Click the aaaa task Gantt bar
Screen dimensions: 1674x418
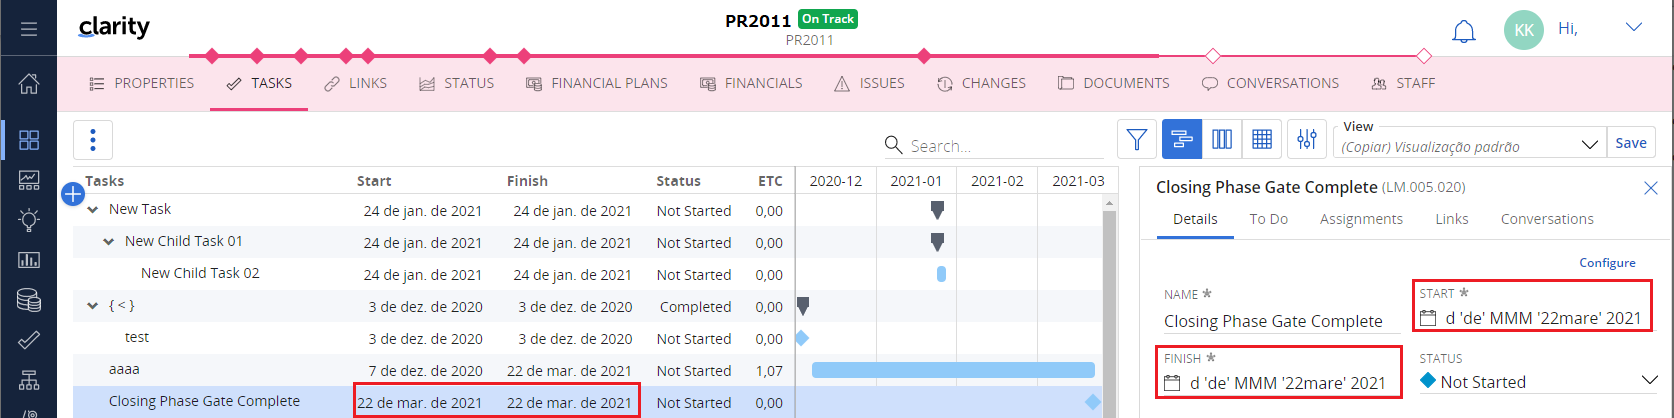[x=952, y=370]
